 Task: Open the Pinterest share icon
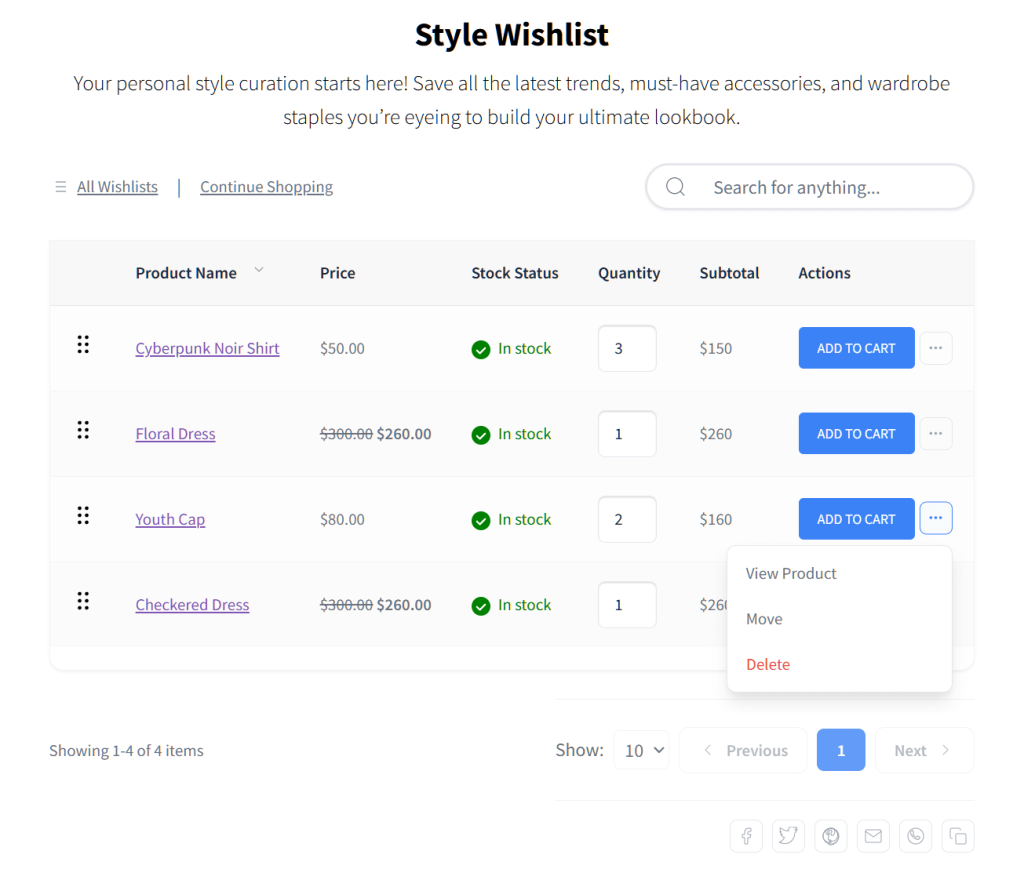click(x=830, y=836)
